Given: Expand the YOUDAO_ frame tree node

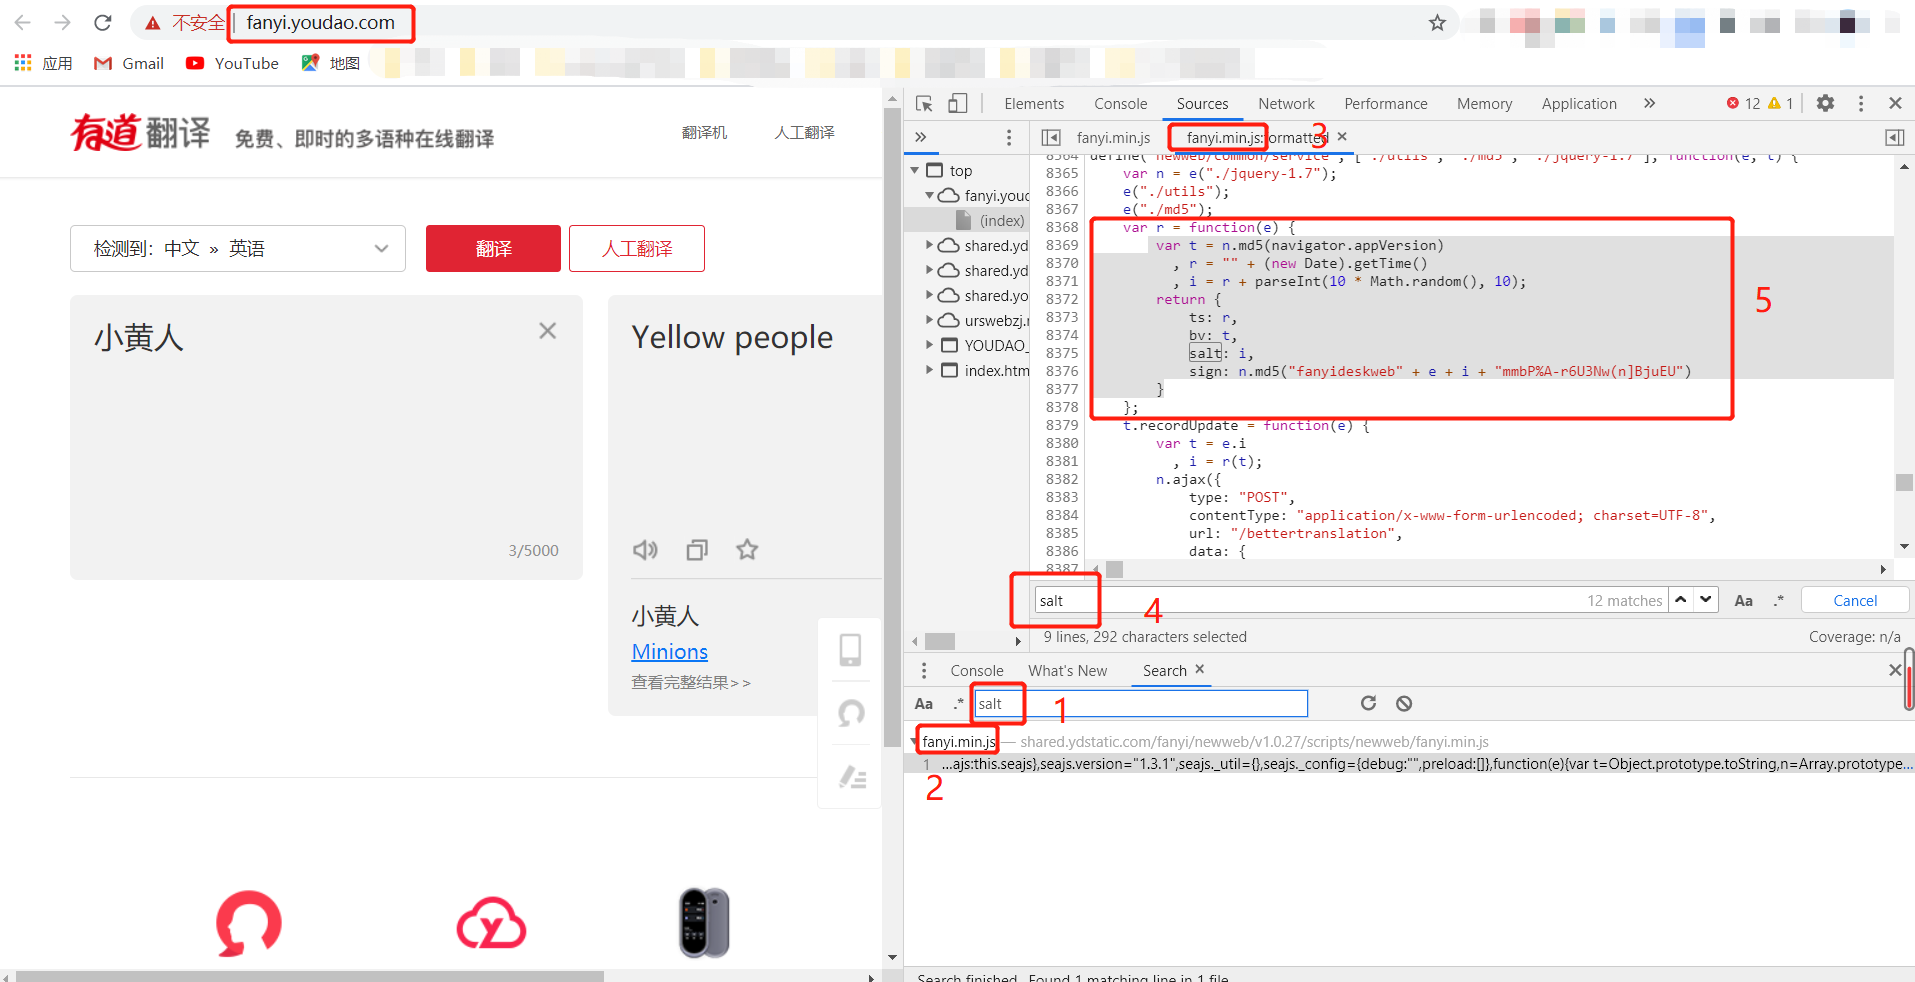Looking at the screenshot, I should [x=929, y=345].
